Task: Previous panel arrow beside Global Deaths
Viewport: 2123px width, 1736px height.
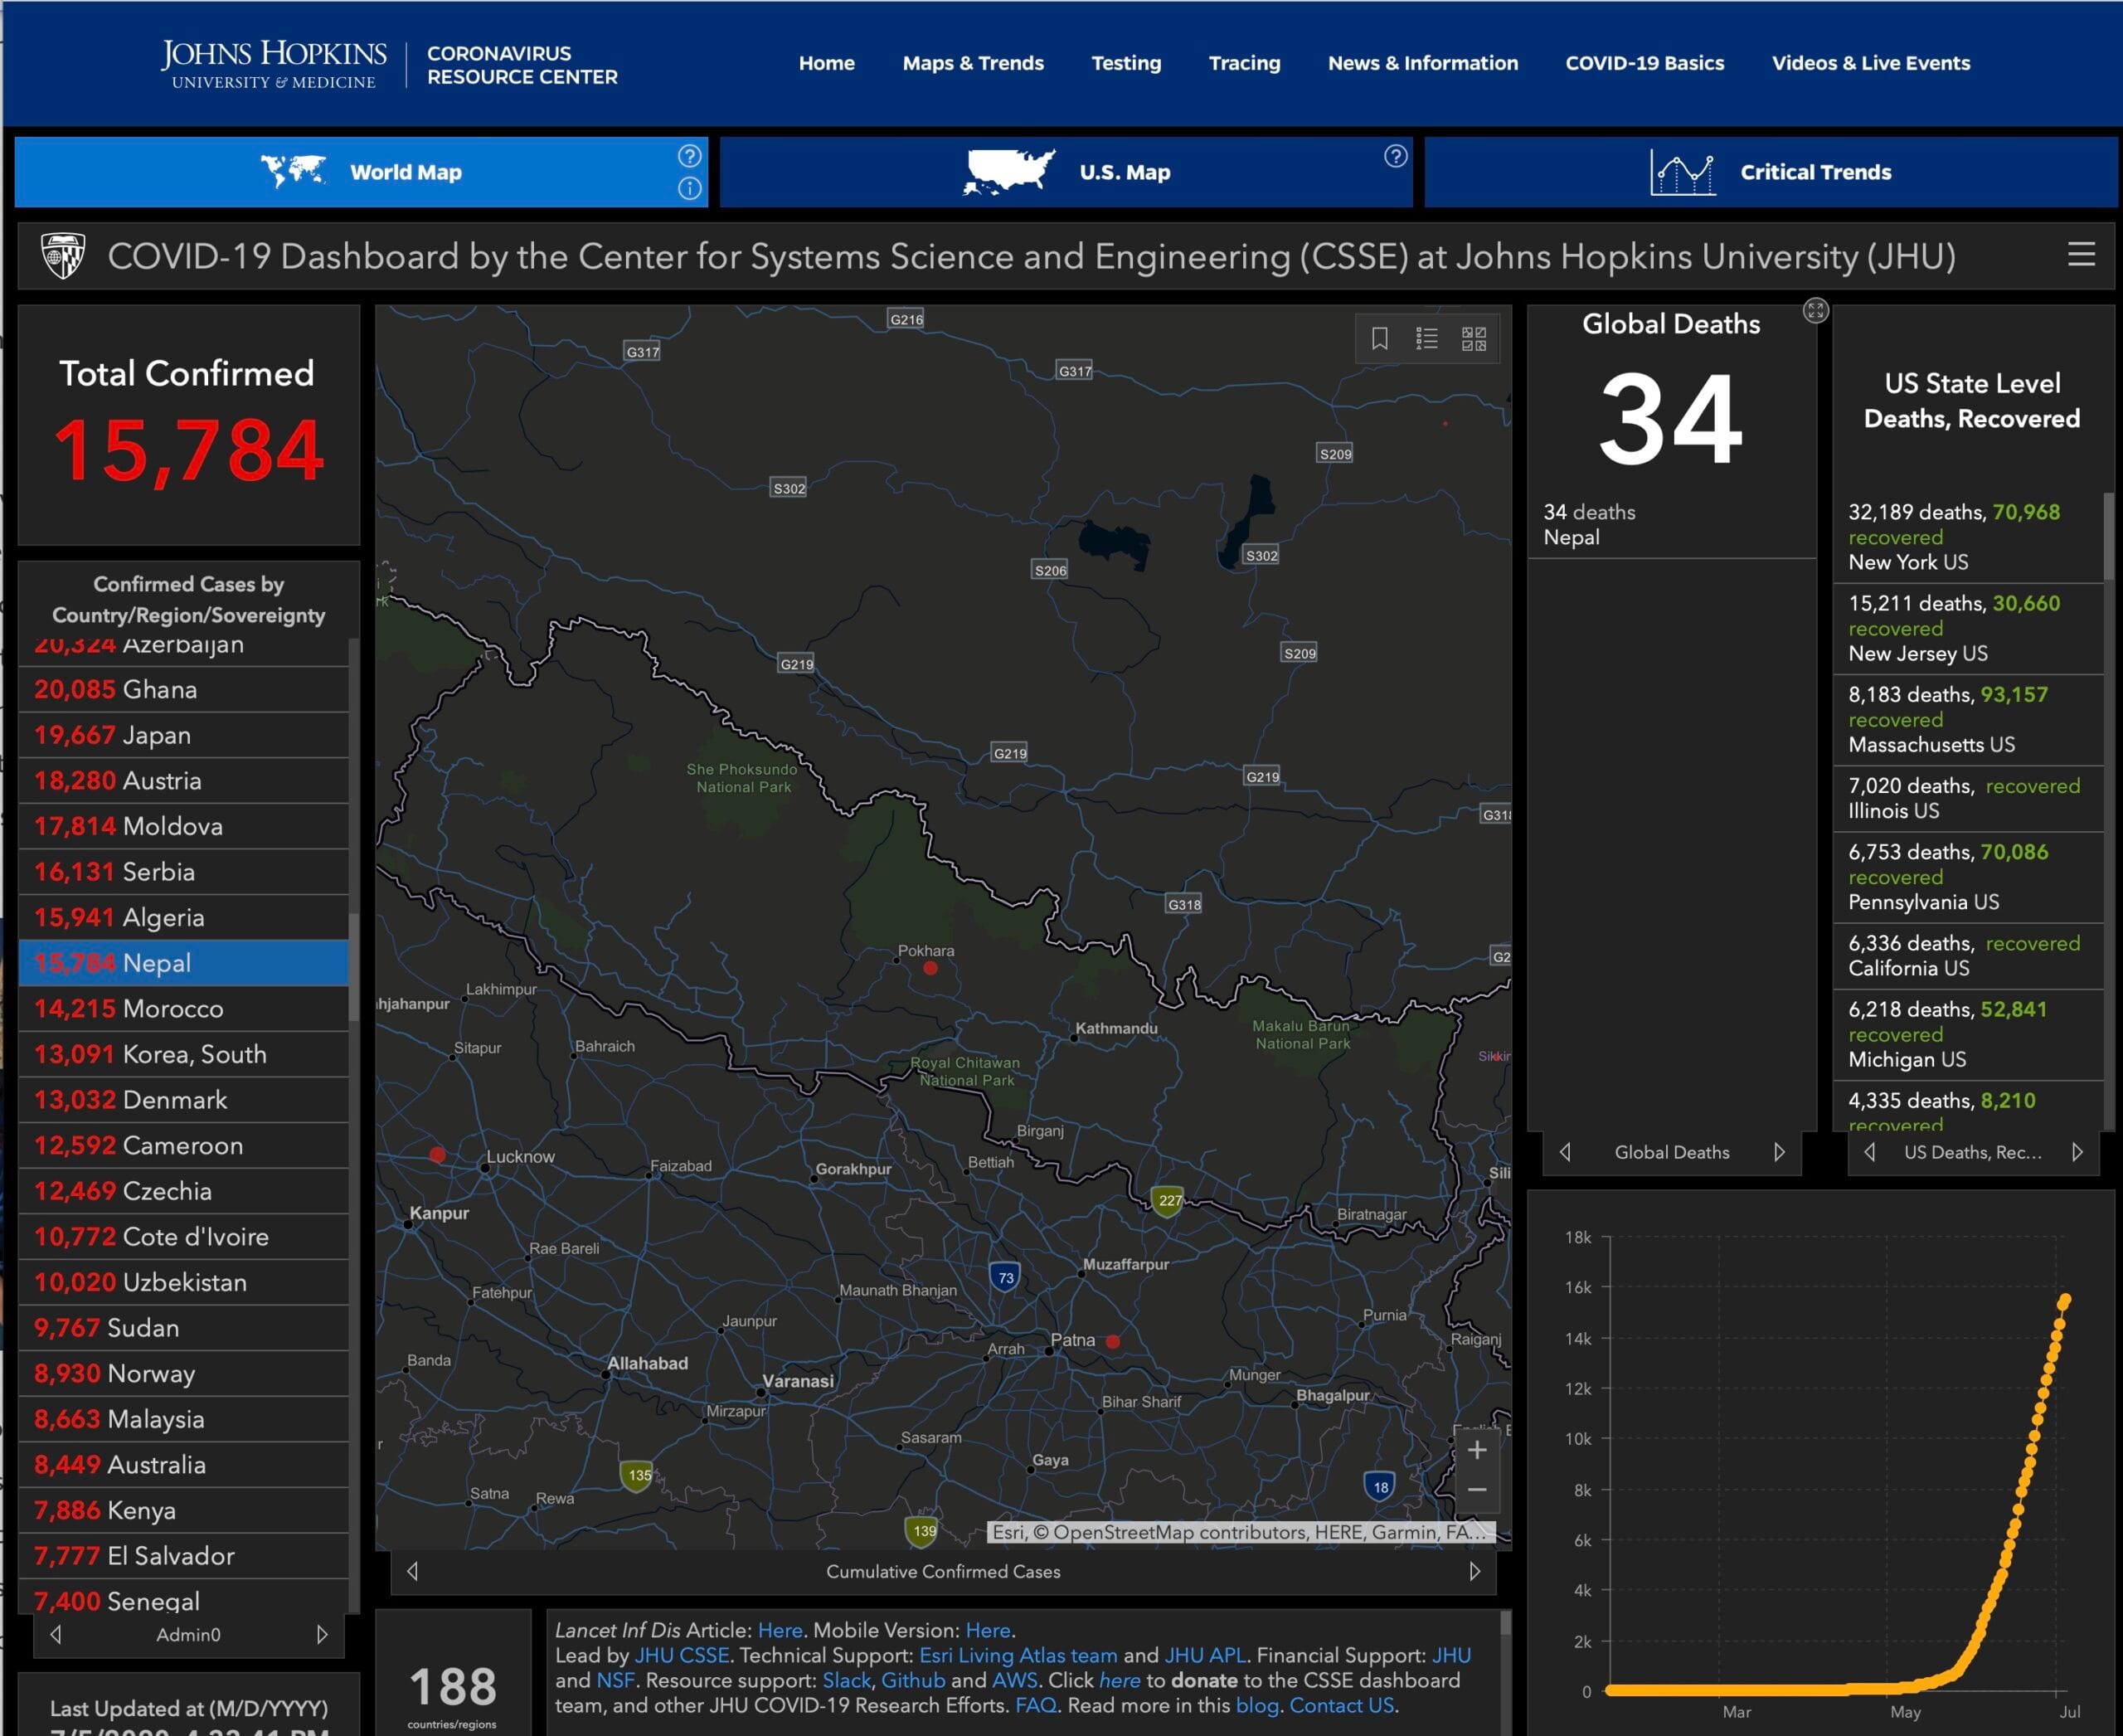Action: coord(1565,1152)
